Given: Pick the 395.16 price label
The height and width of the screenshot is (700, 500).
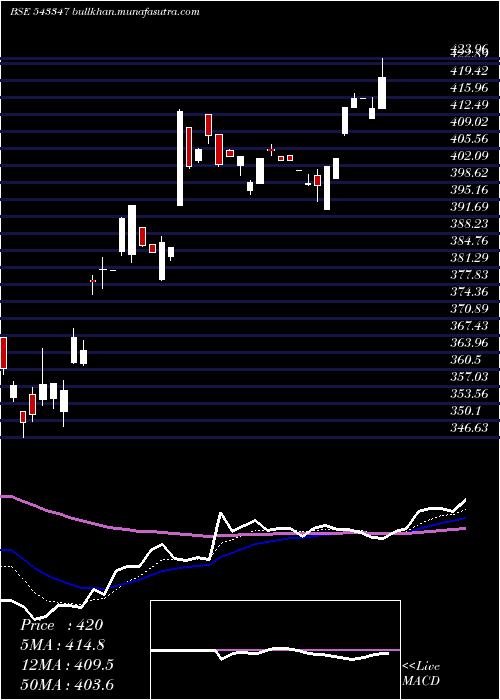Looking at the screenshot, I should (469, 190).
